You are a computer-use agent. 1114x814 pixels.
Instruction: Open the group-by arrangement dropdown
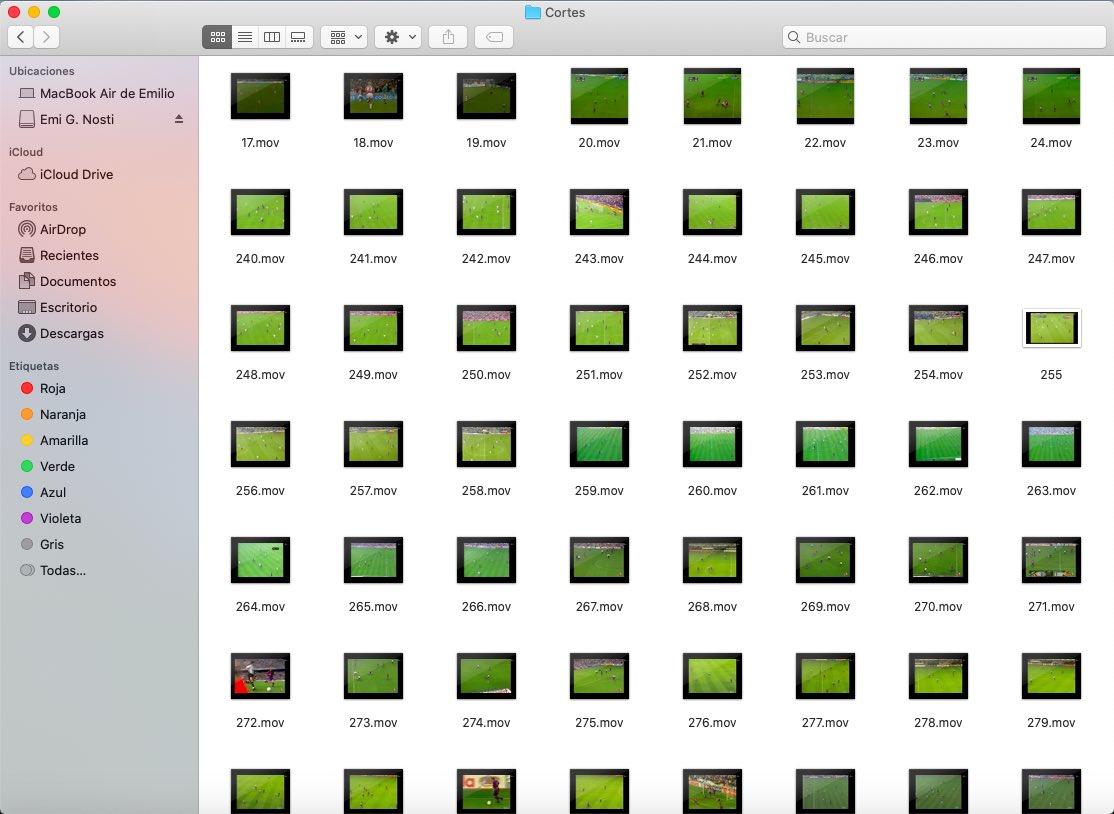(x=344, y=37)
